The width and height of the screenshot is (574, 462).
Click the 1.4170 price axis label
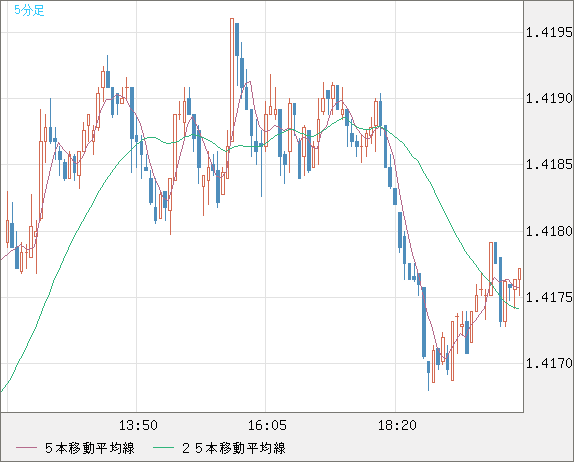(549, 363)
